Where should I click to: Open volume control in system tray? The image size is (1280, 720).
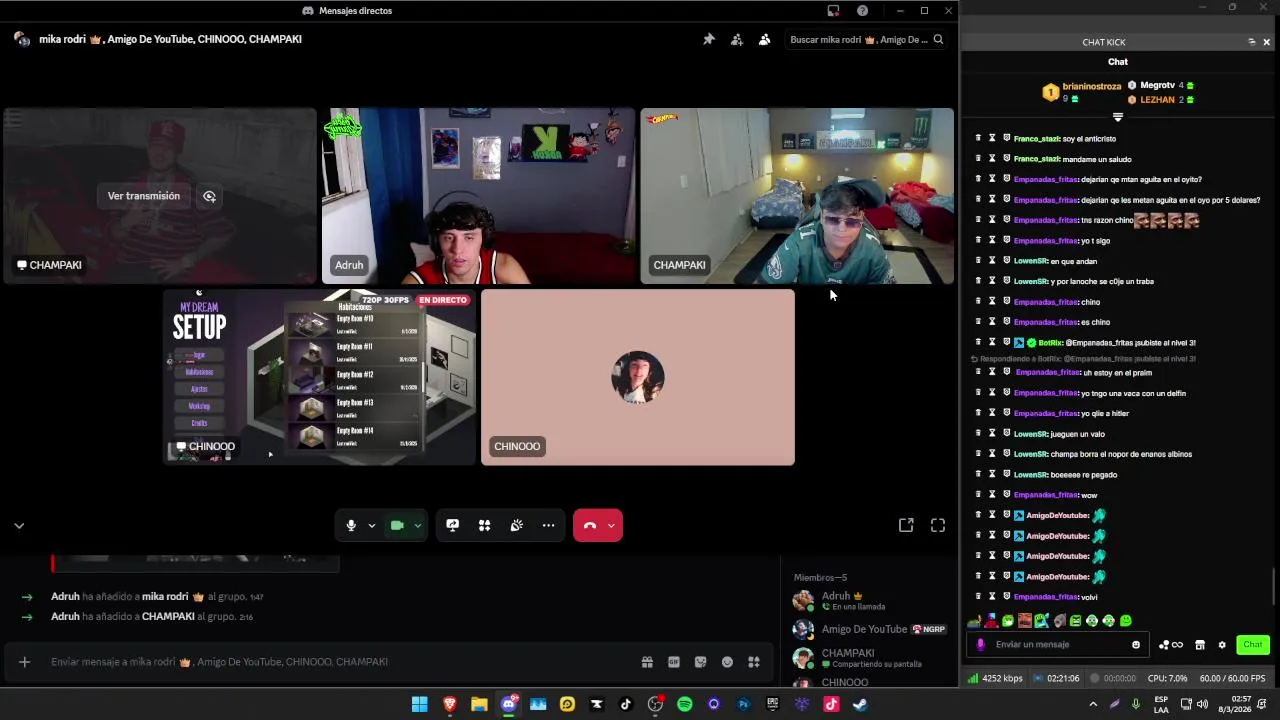1203,704
